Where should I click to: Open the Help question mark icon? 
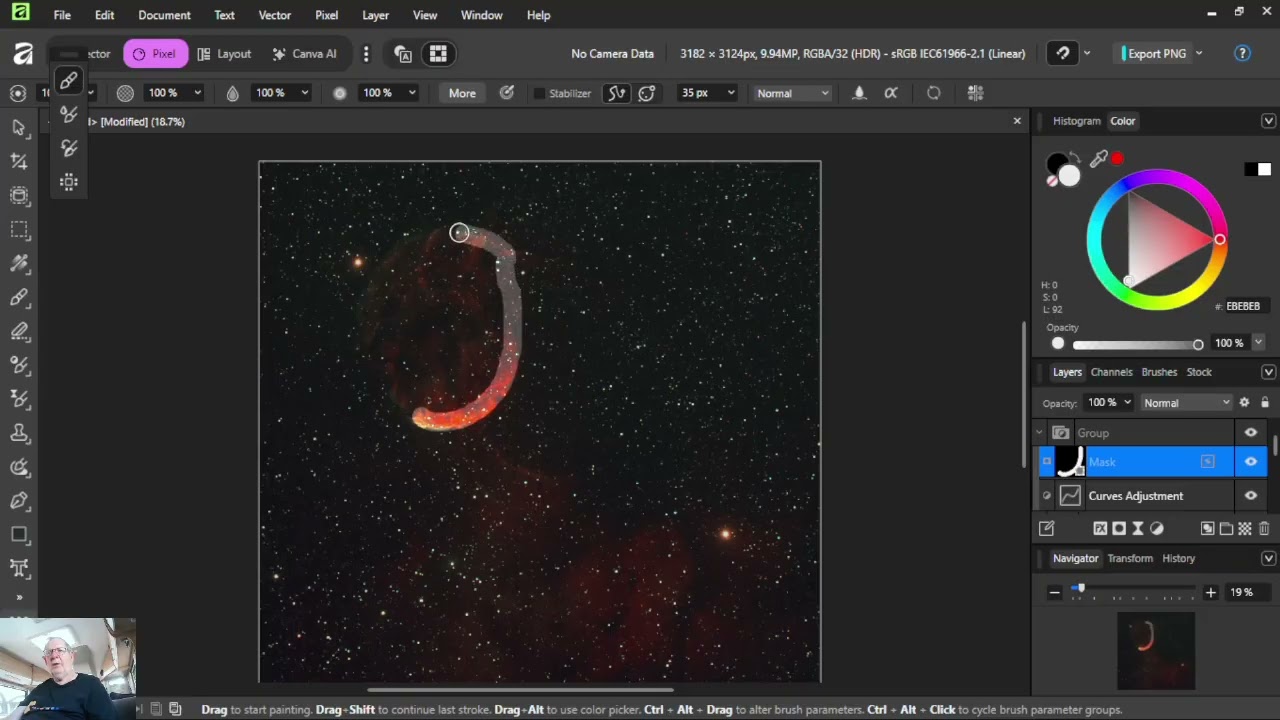click(1242, 54)
